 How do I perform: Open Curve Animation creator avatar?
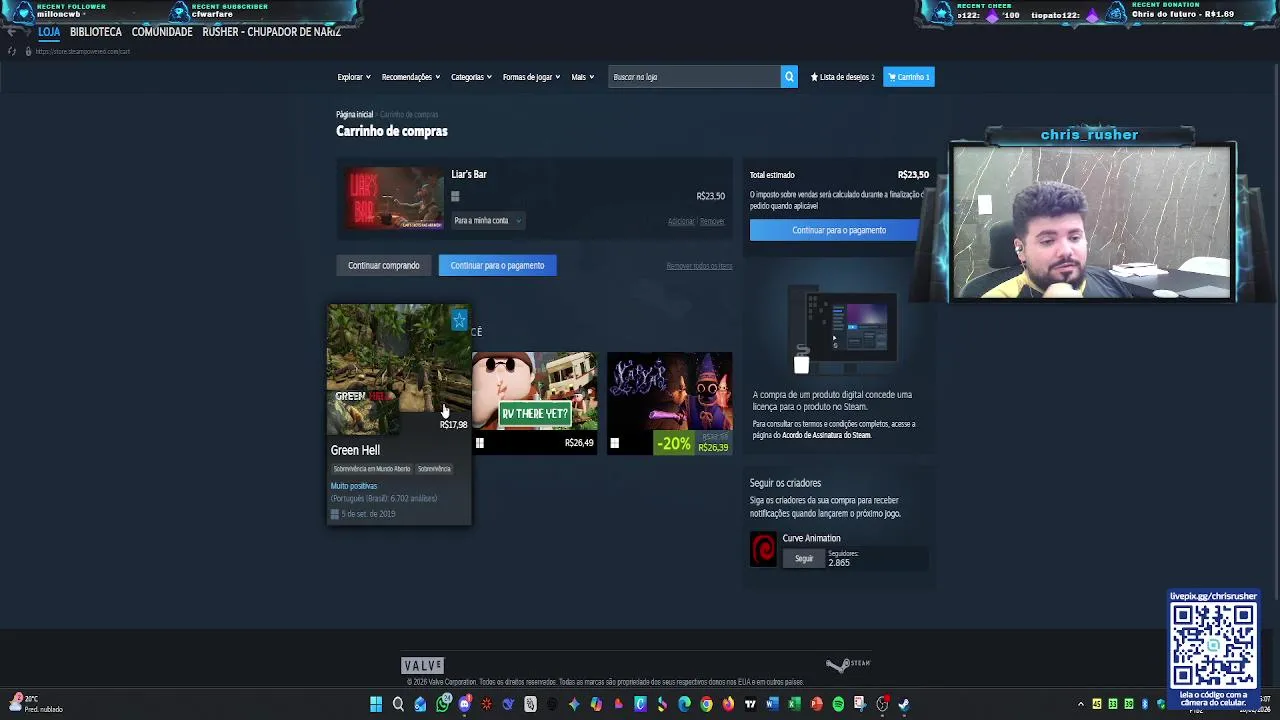(x=763, y=549)
